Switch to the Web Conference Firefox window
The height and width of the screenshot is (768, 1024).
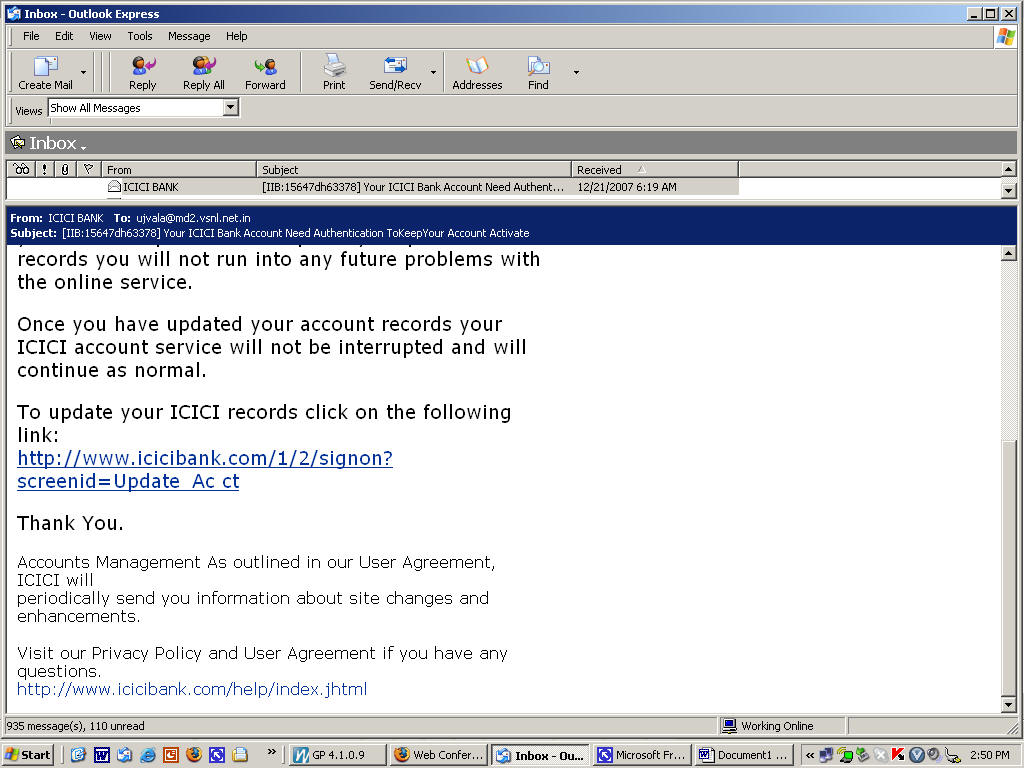(x=440, y=755)
